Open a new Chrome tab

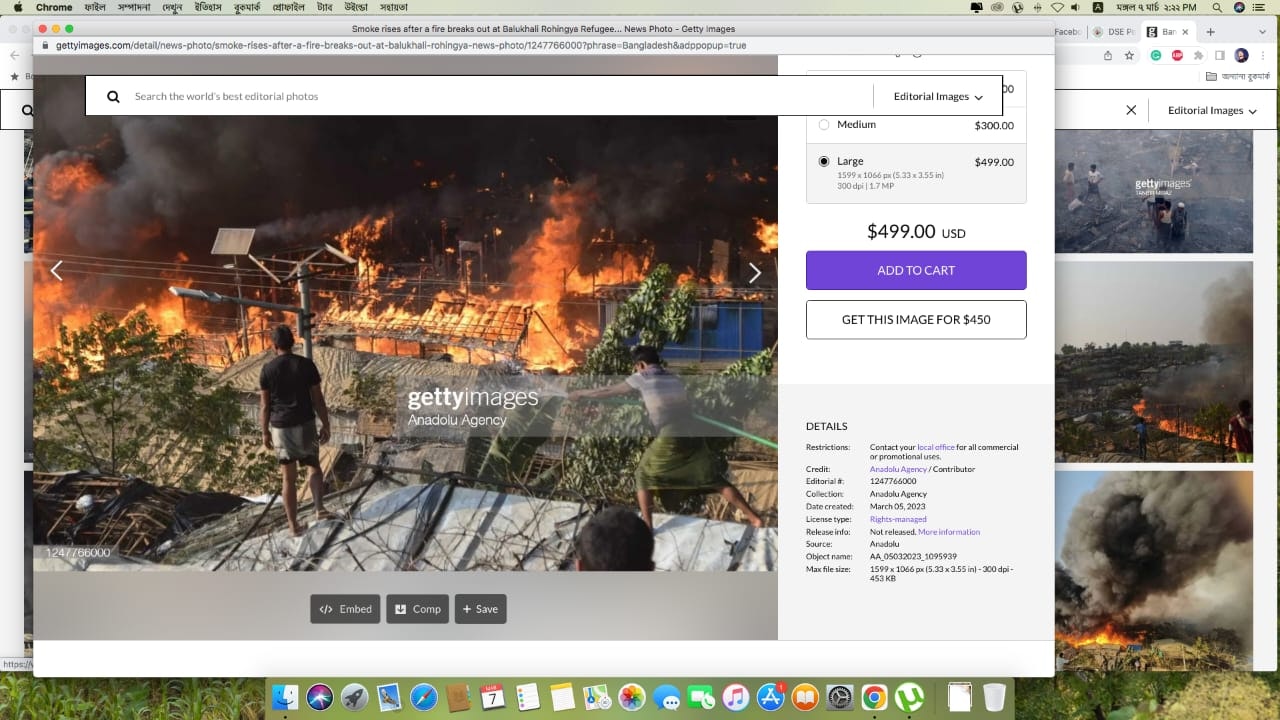click(1210, 32)
